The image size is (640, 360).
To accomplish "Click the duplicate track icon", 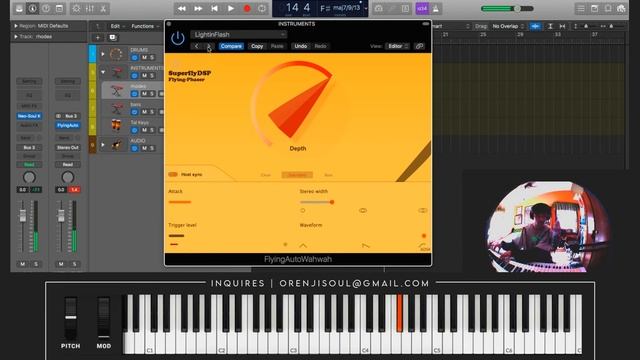I will click(x=113, y=38).
